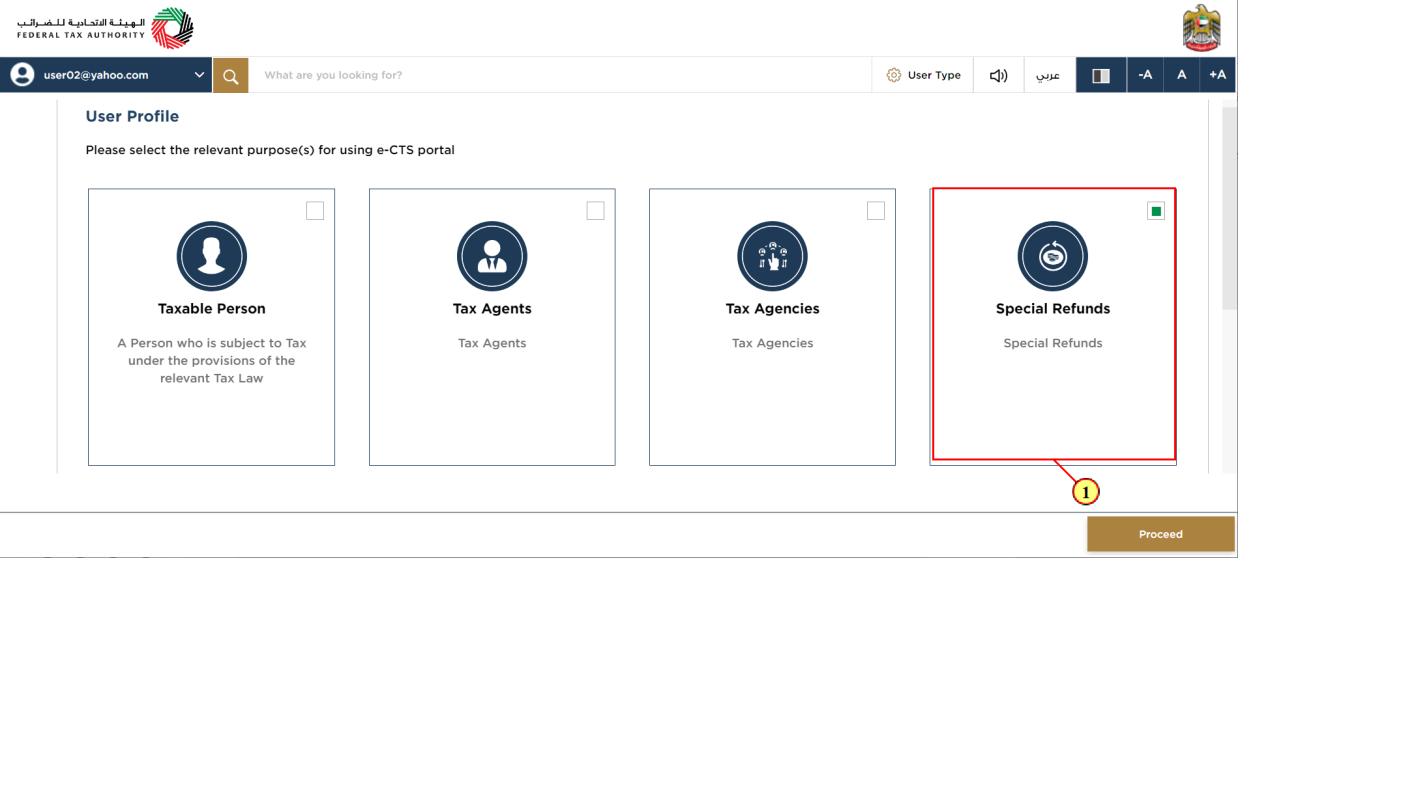Click the vertical scrollbar on the right
This screenshot has height=801, width=1414.
(1230, 208)
